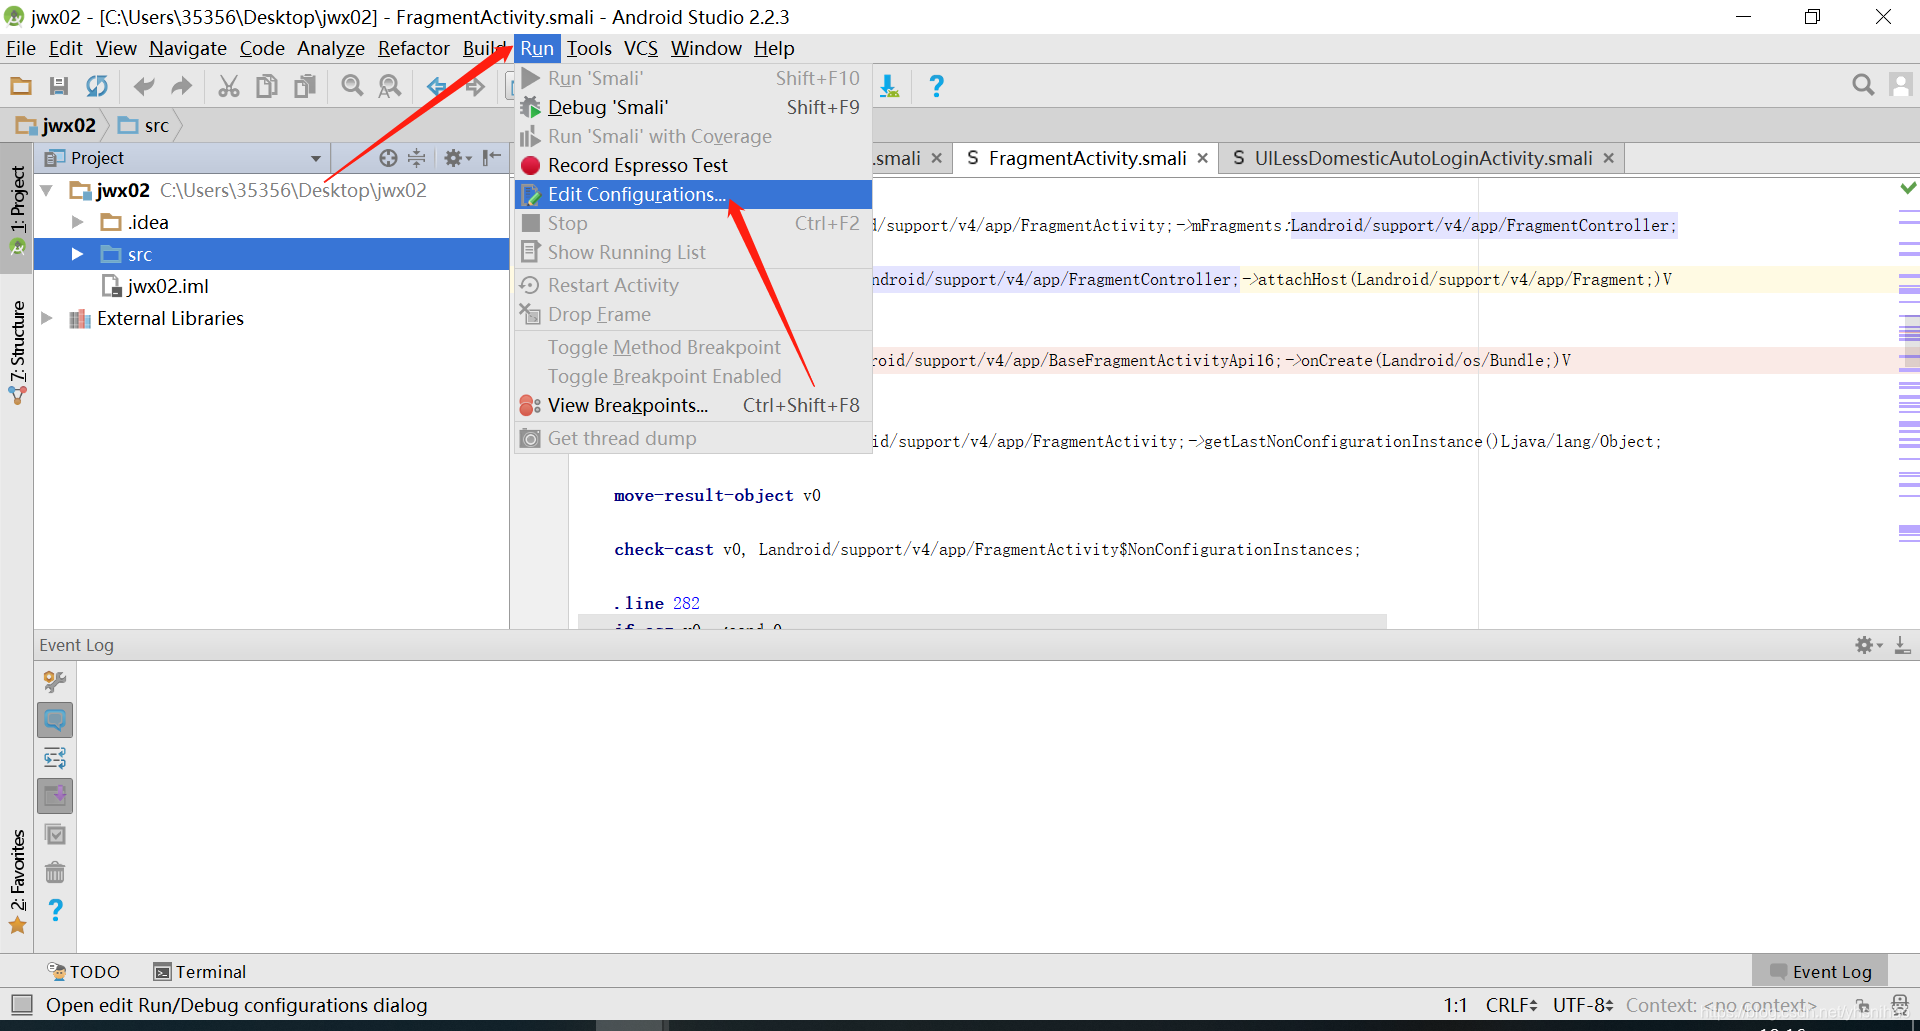Open Event Log settings wrench icon
1920x1031 pixels.
coord(55,682)
